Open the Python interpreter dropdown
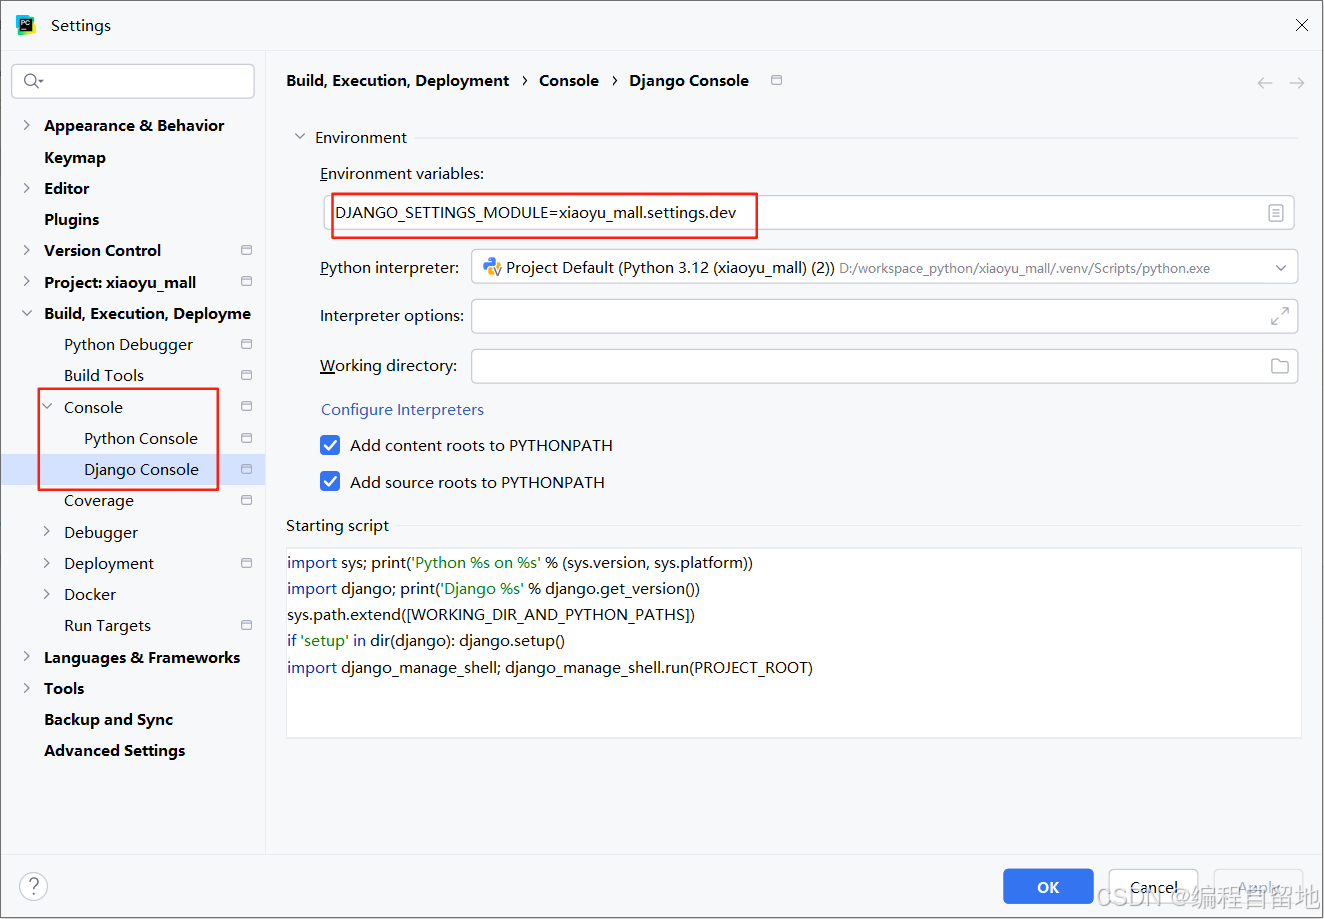The width and height of the screenshot is (1324, 919). click(x=1281, y=267)
